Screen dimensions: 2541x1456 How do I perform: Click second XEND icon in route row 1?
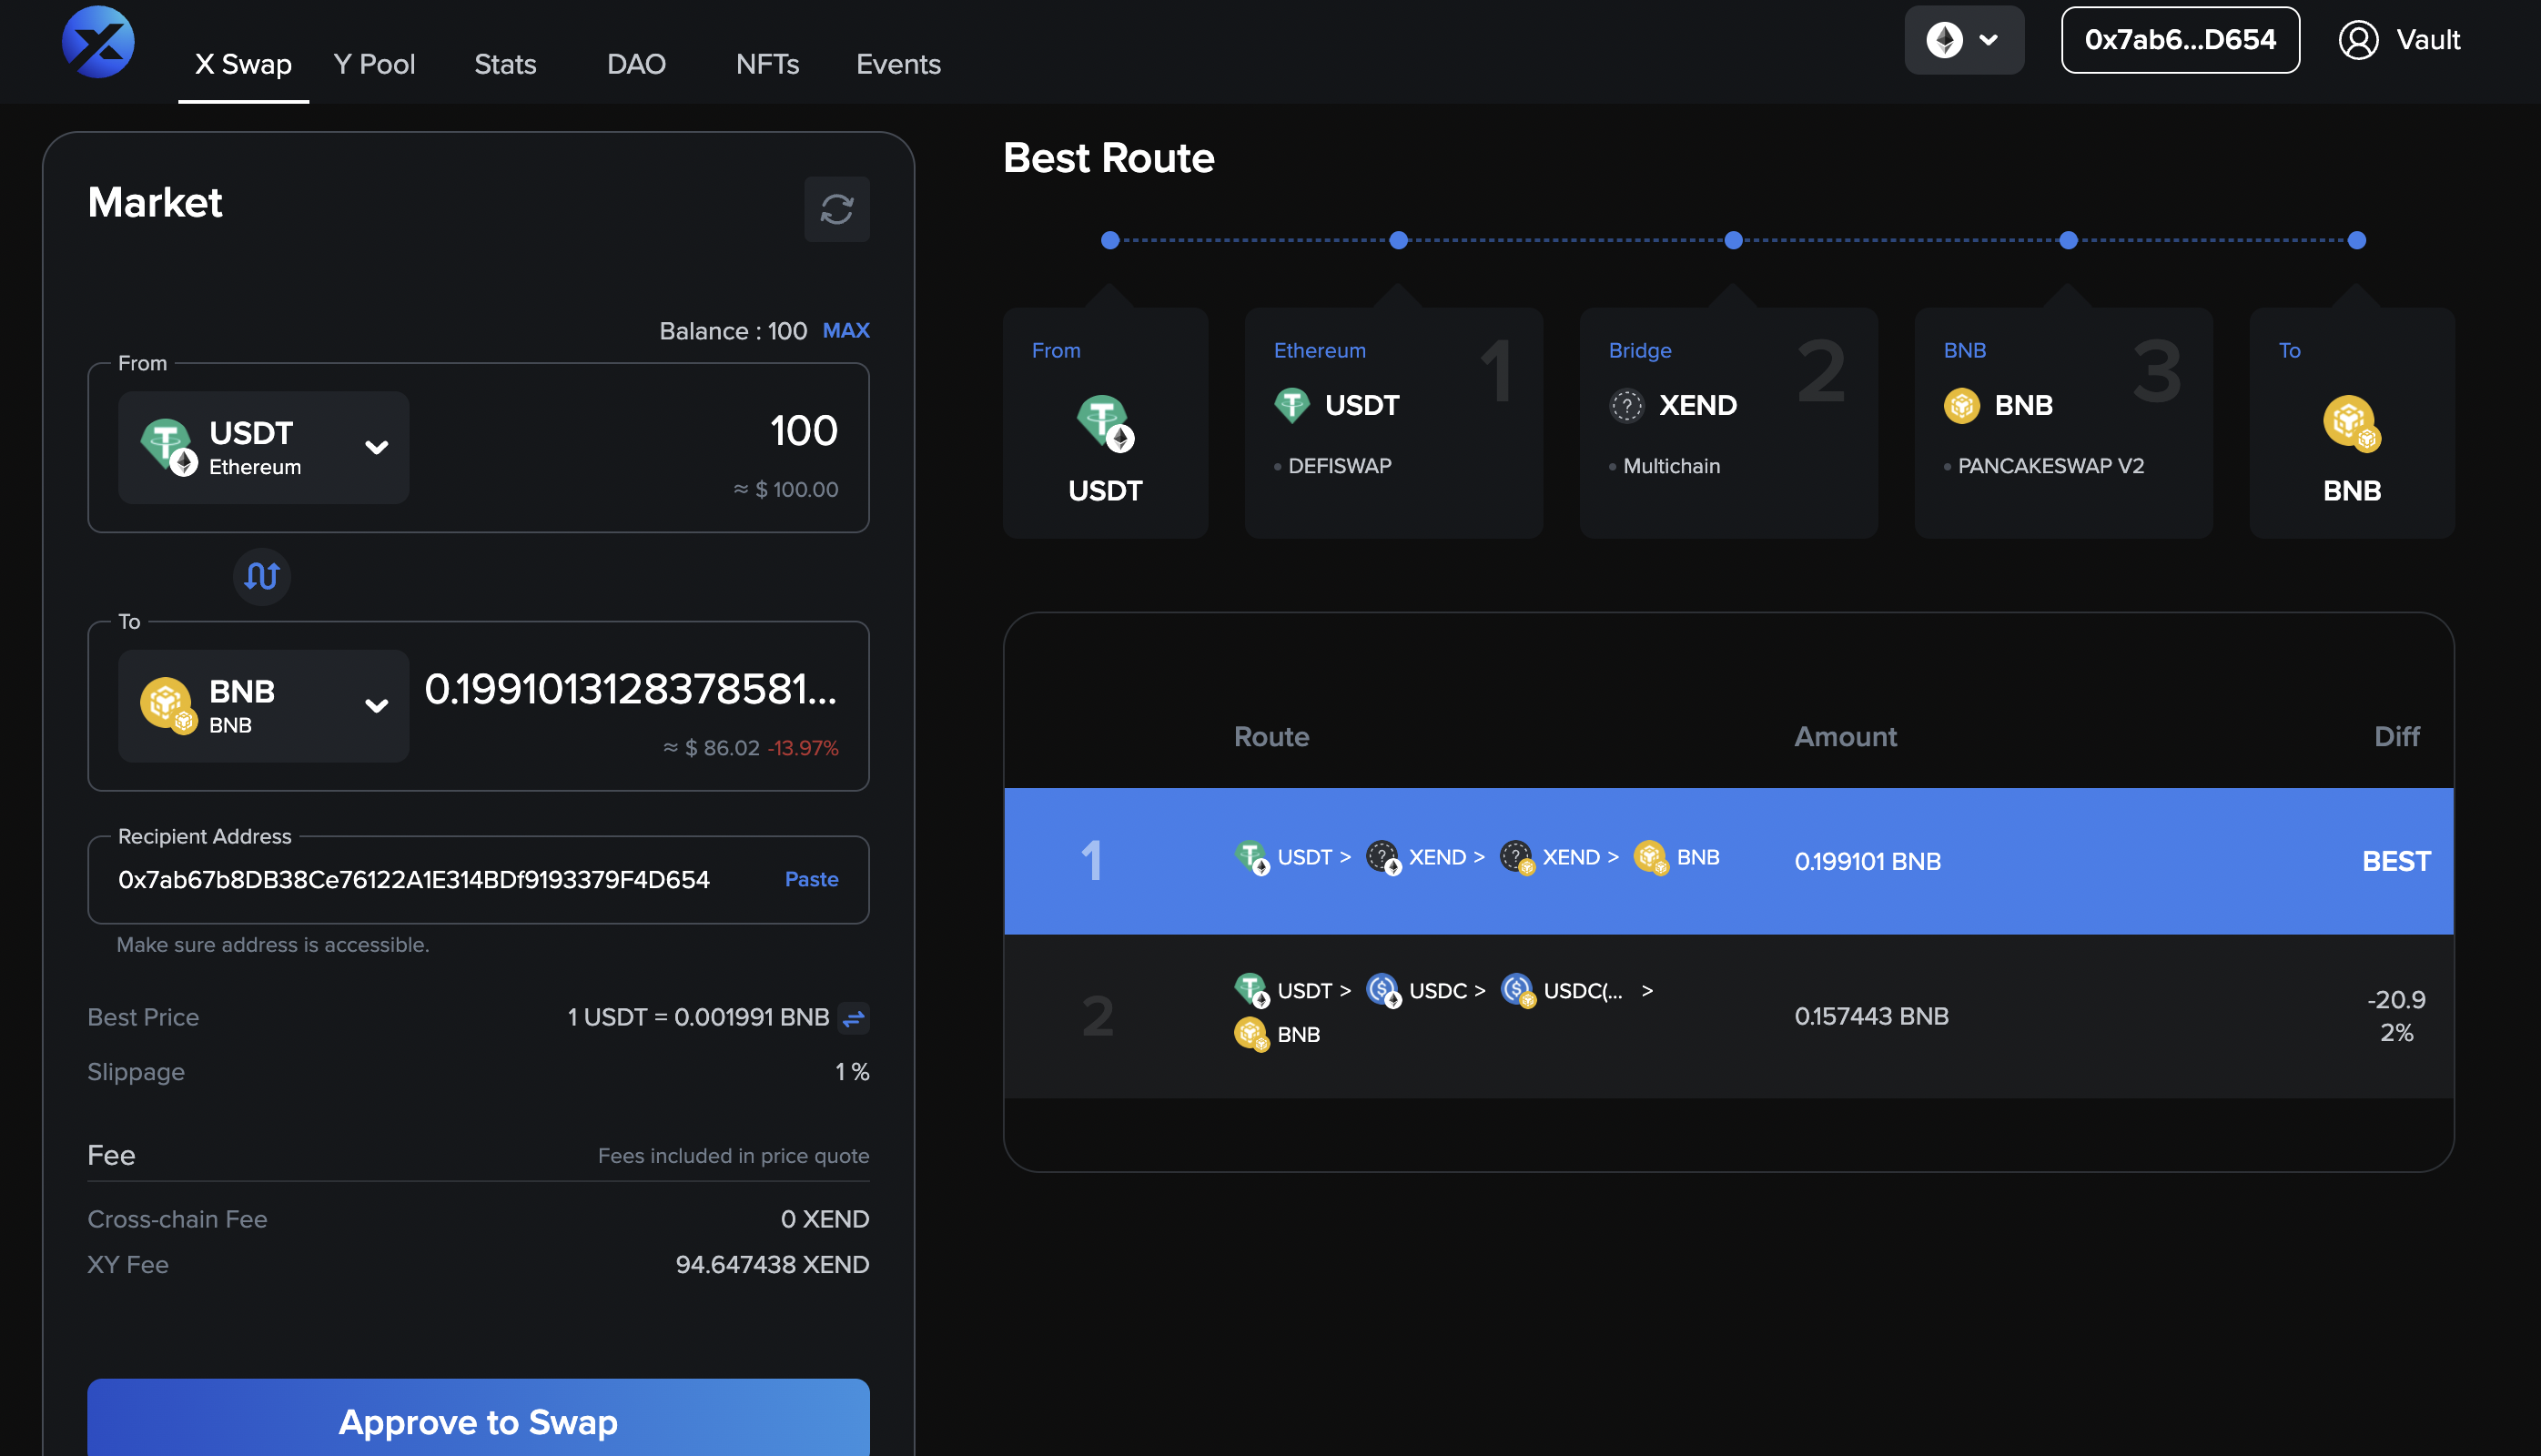coord(1516,857)
